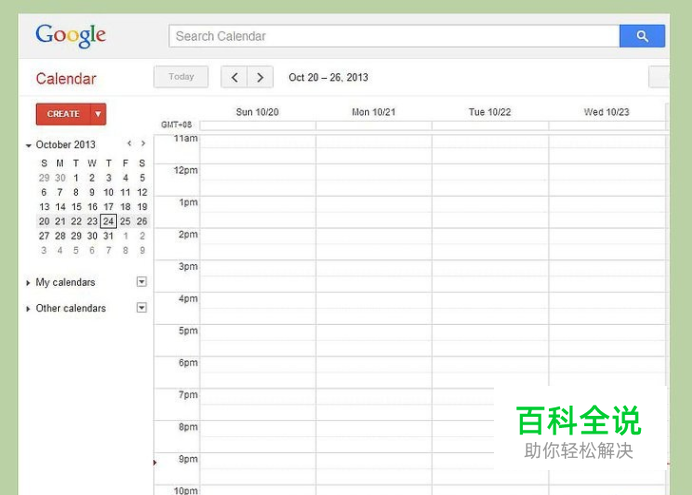Select October 26 in mini calendar

point(142,221)
